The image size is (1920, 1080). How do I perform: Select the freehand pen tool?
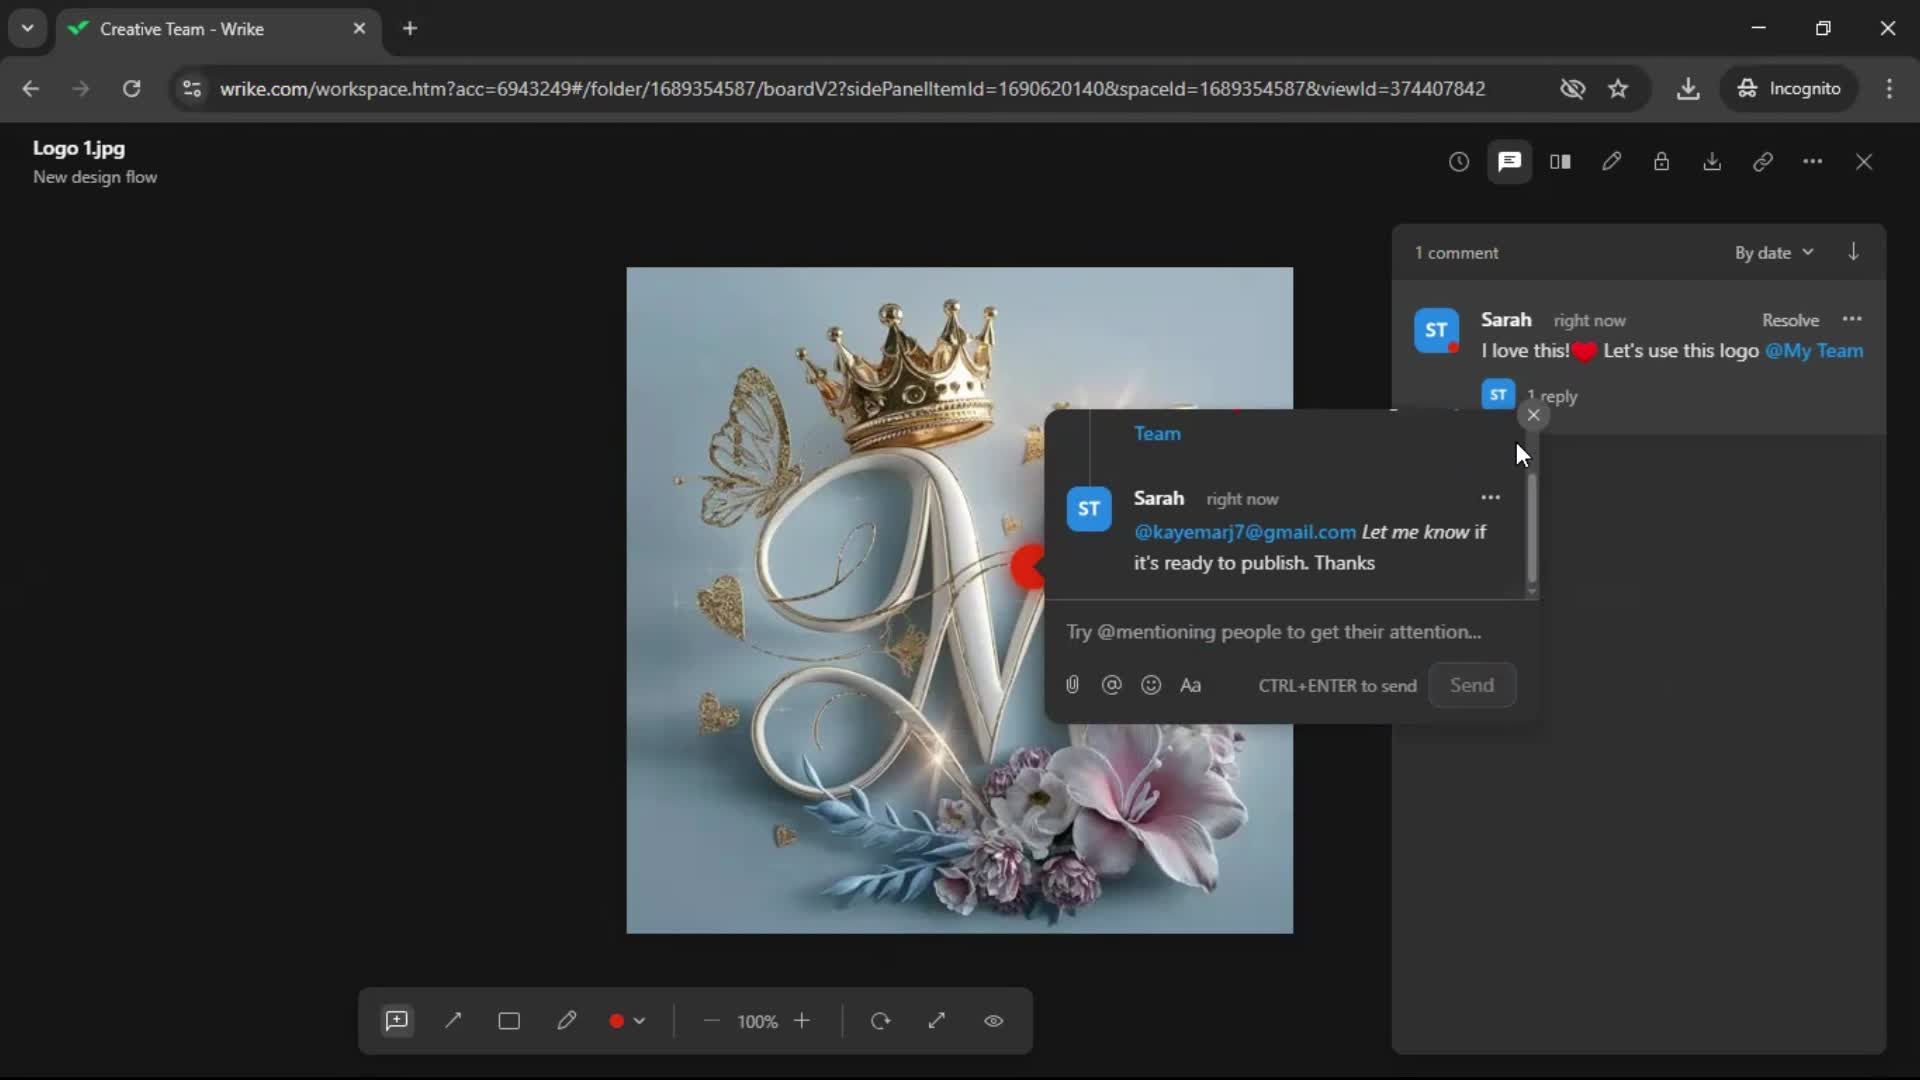point(566,1021)
